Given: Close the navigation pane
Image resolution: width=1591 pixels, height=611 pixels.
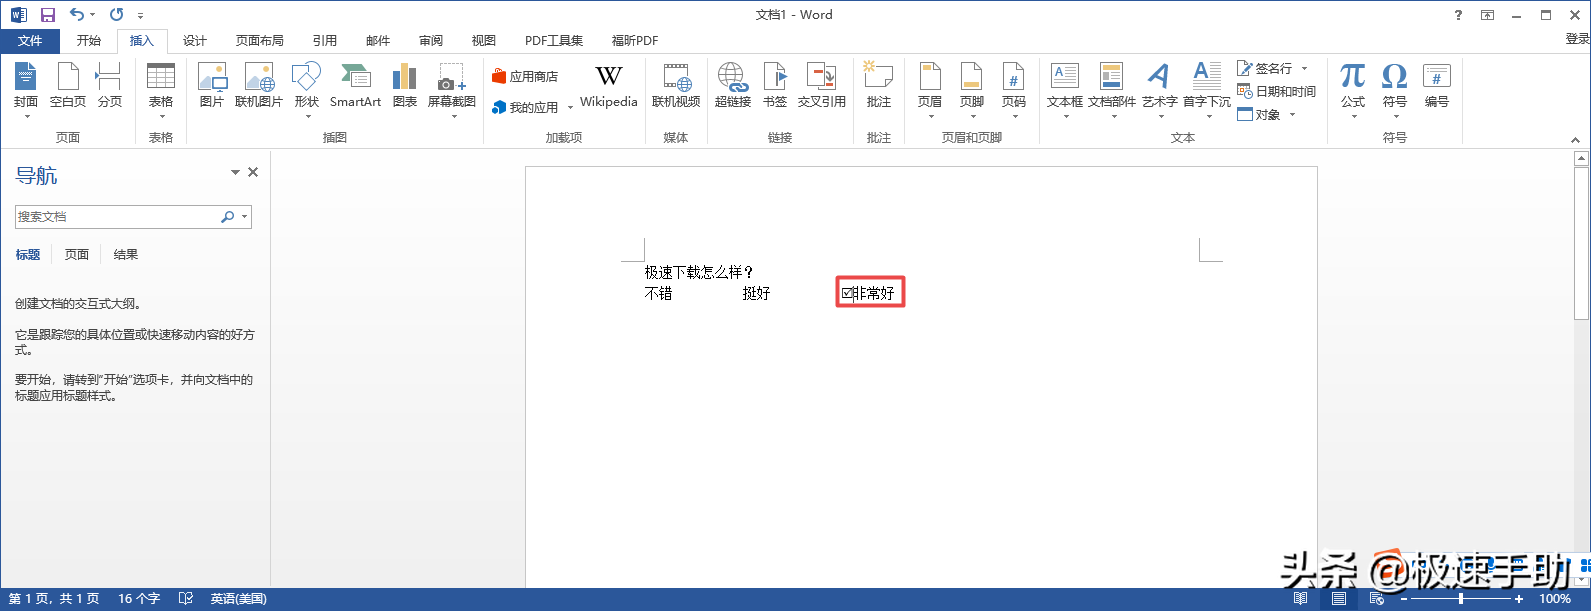Looking at the screenshot, I should pos(254,173).
